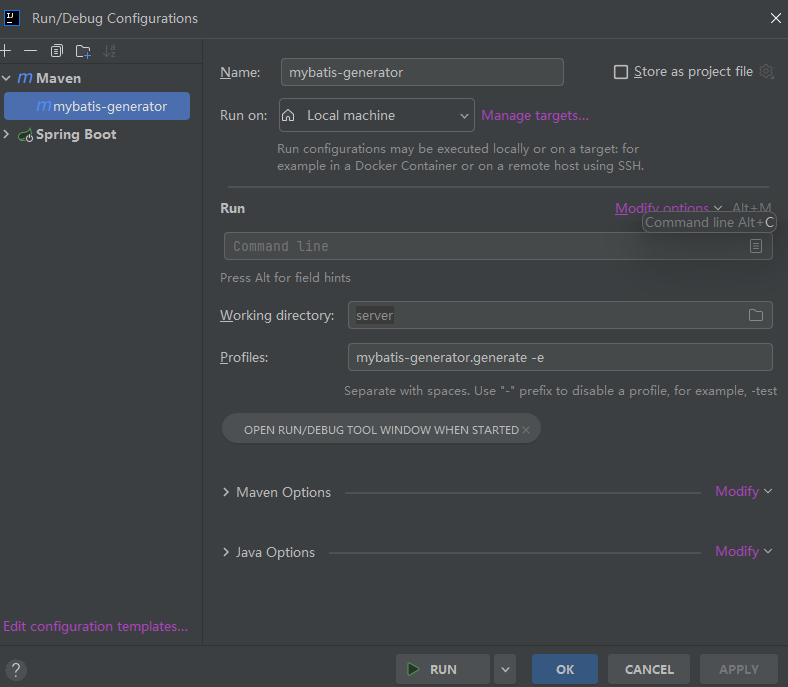Expand the Maven Options section
This screenshot has height=687, width=788.
[226, 492]
